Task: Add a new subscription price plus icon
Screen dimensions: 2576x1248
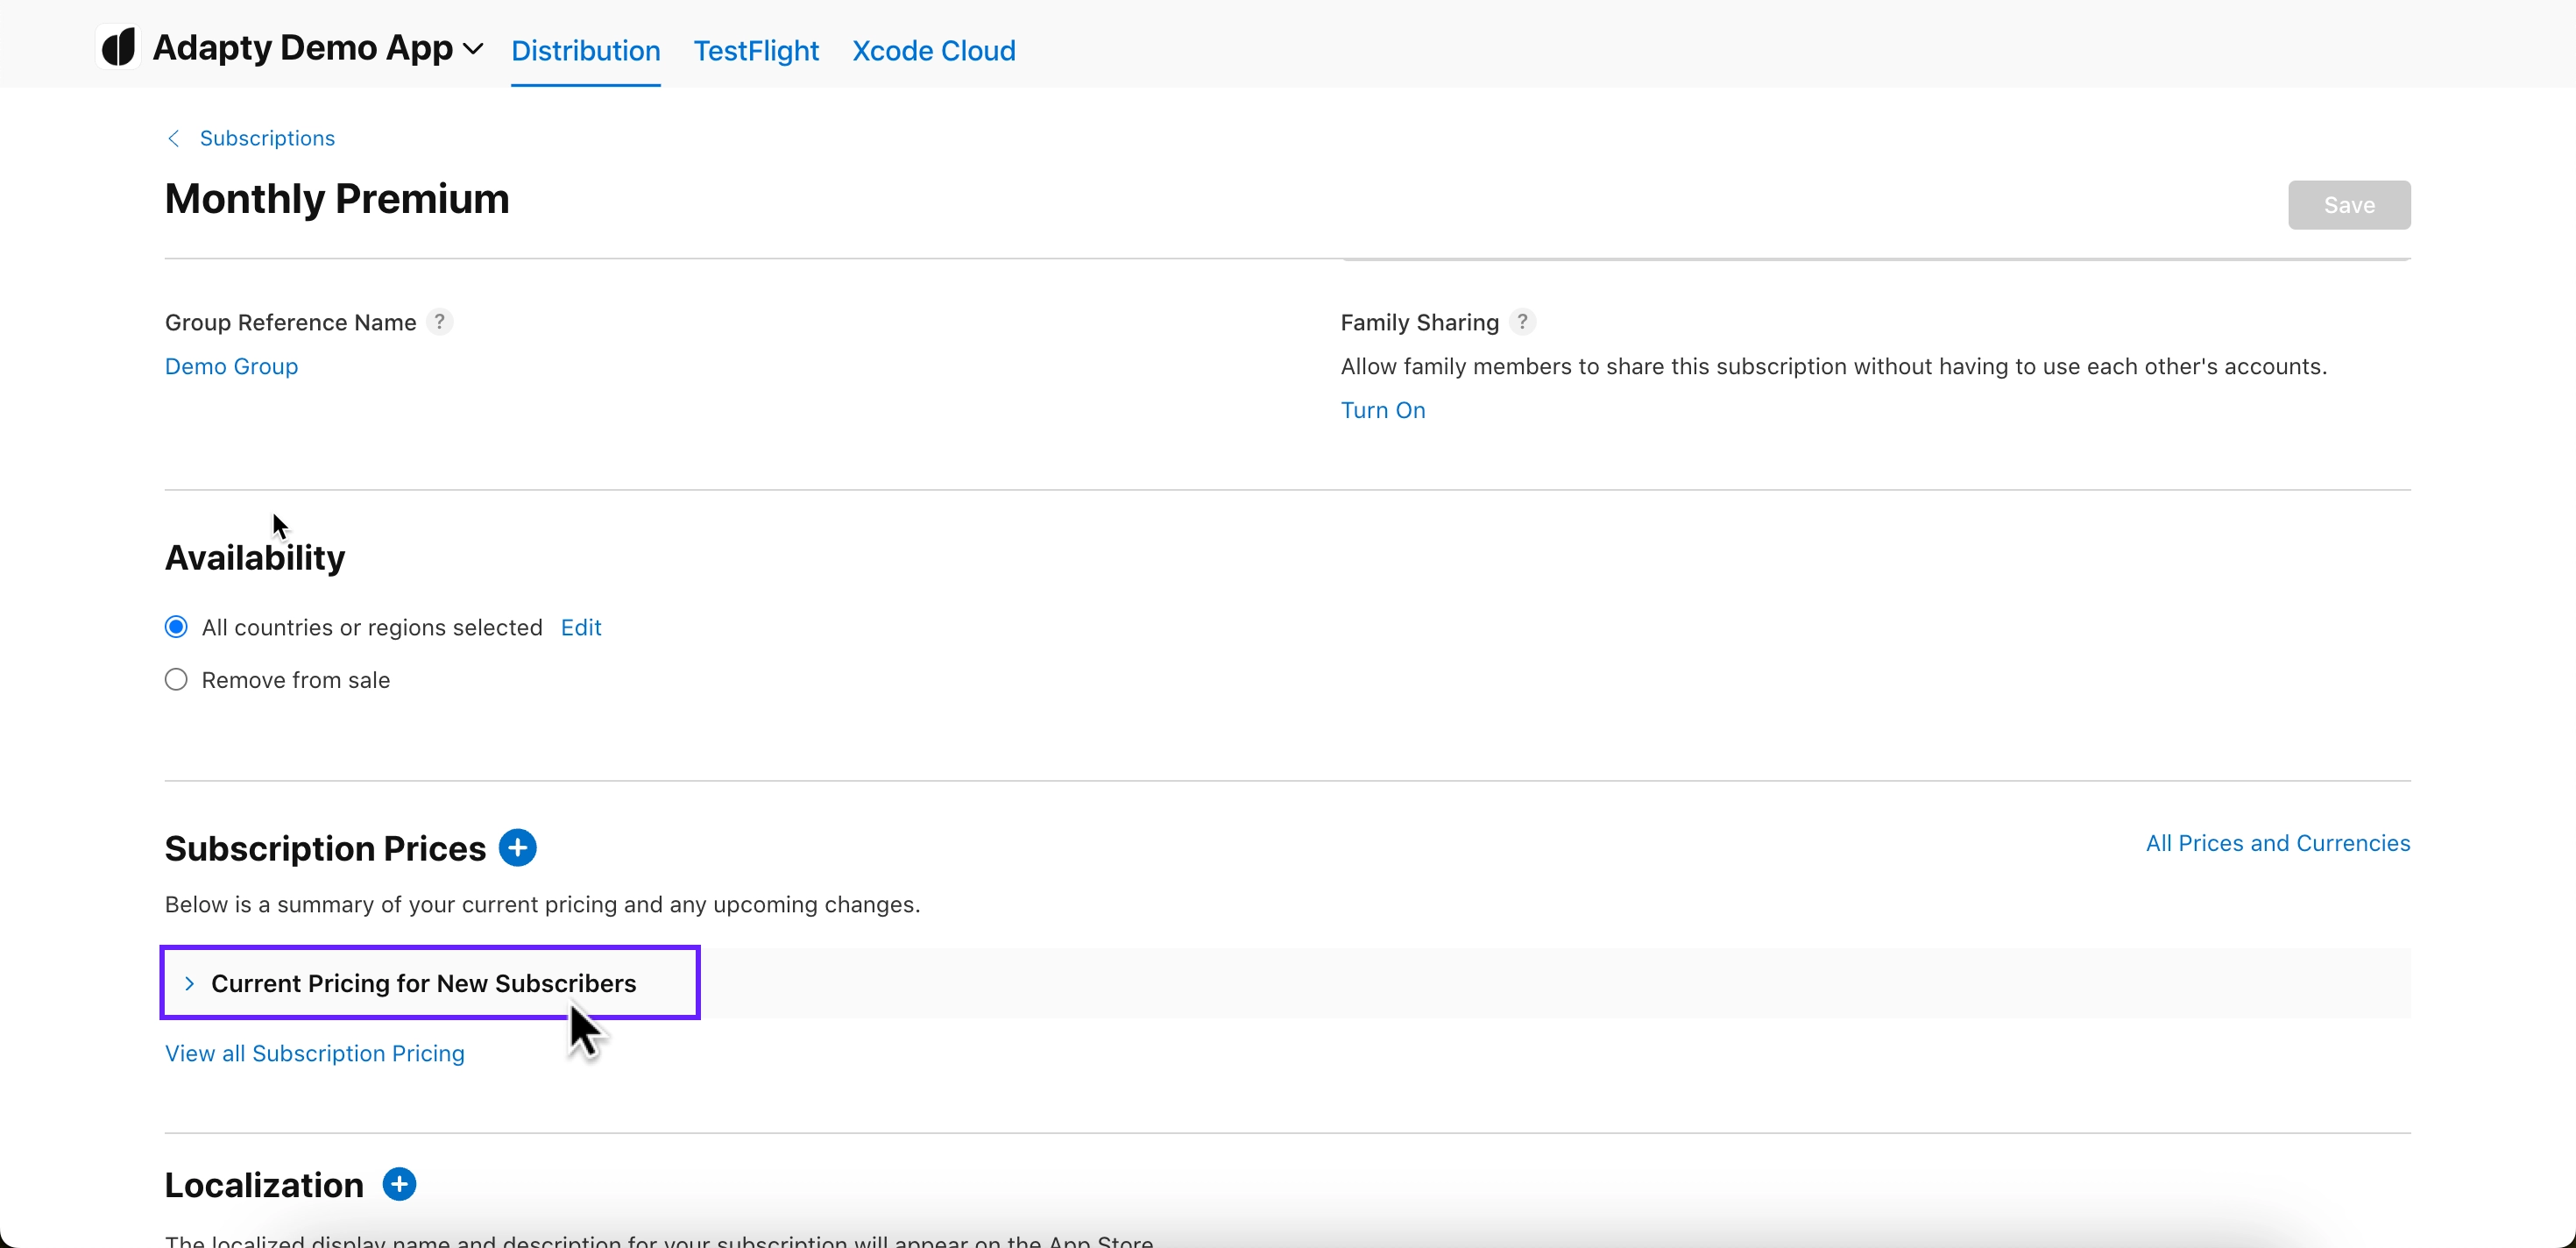Action: 517,848
